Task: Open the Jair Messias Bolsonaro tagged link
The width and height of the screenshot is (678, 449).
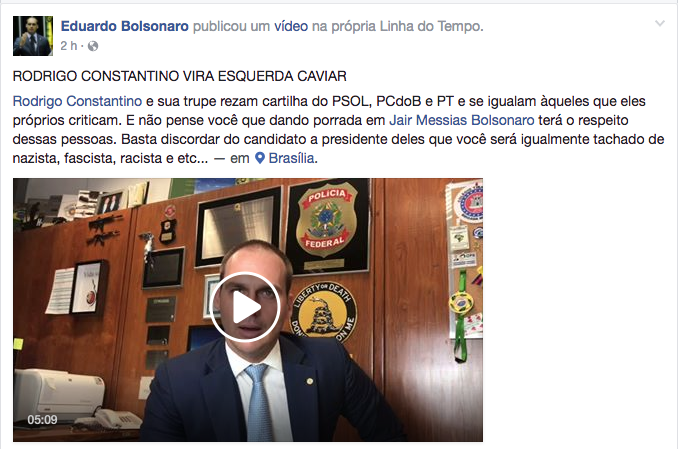Action: [462, 120]
